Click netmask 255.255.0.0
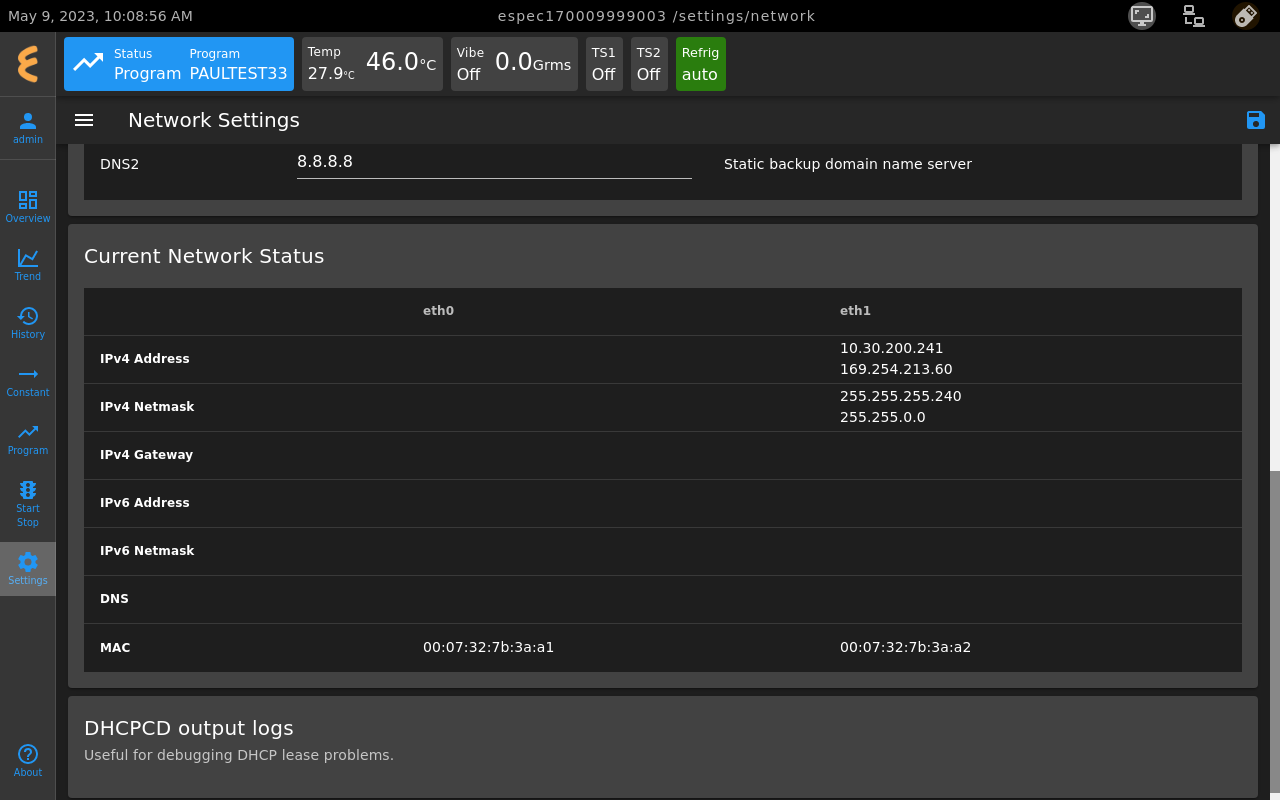 pos(883,417)
